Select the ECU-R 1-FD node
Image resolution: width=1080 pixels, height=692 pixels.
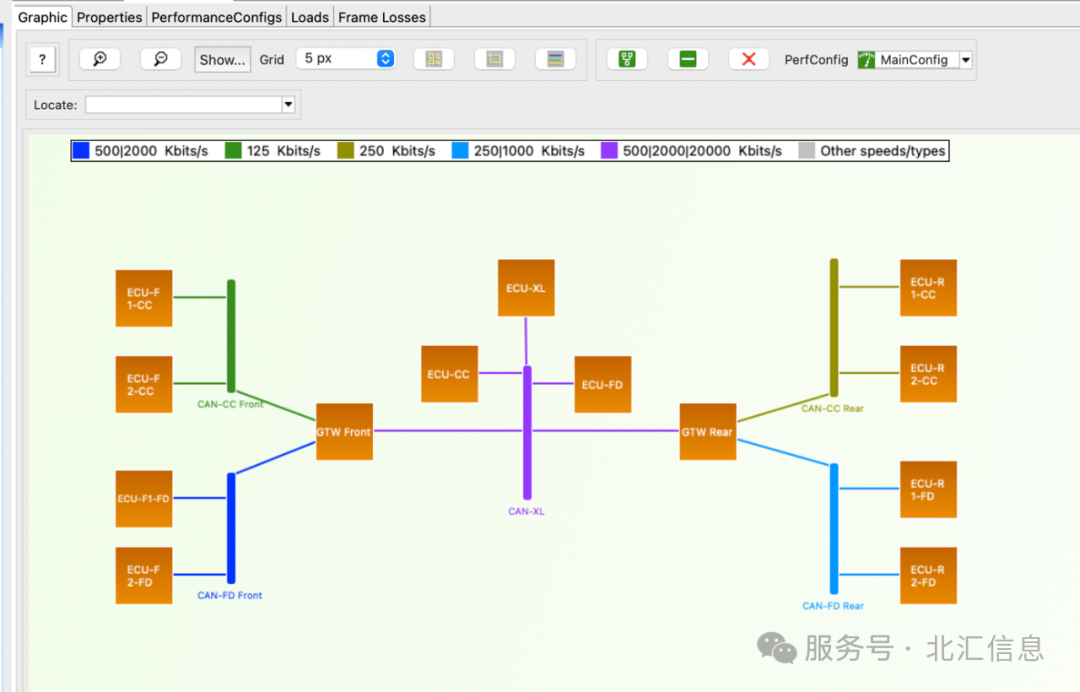pos(928,490)
